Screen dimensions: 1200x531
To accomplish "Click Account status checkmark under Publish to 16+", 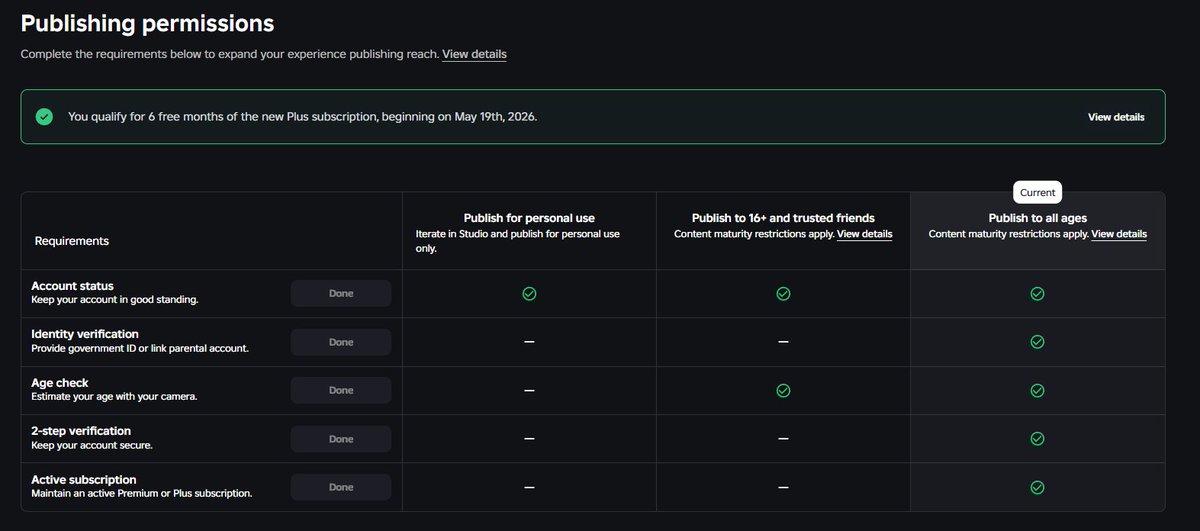I will point(783,294).
